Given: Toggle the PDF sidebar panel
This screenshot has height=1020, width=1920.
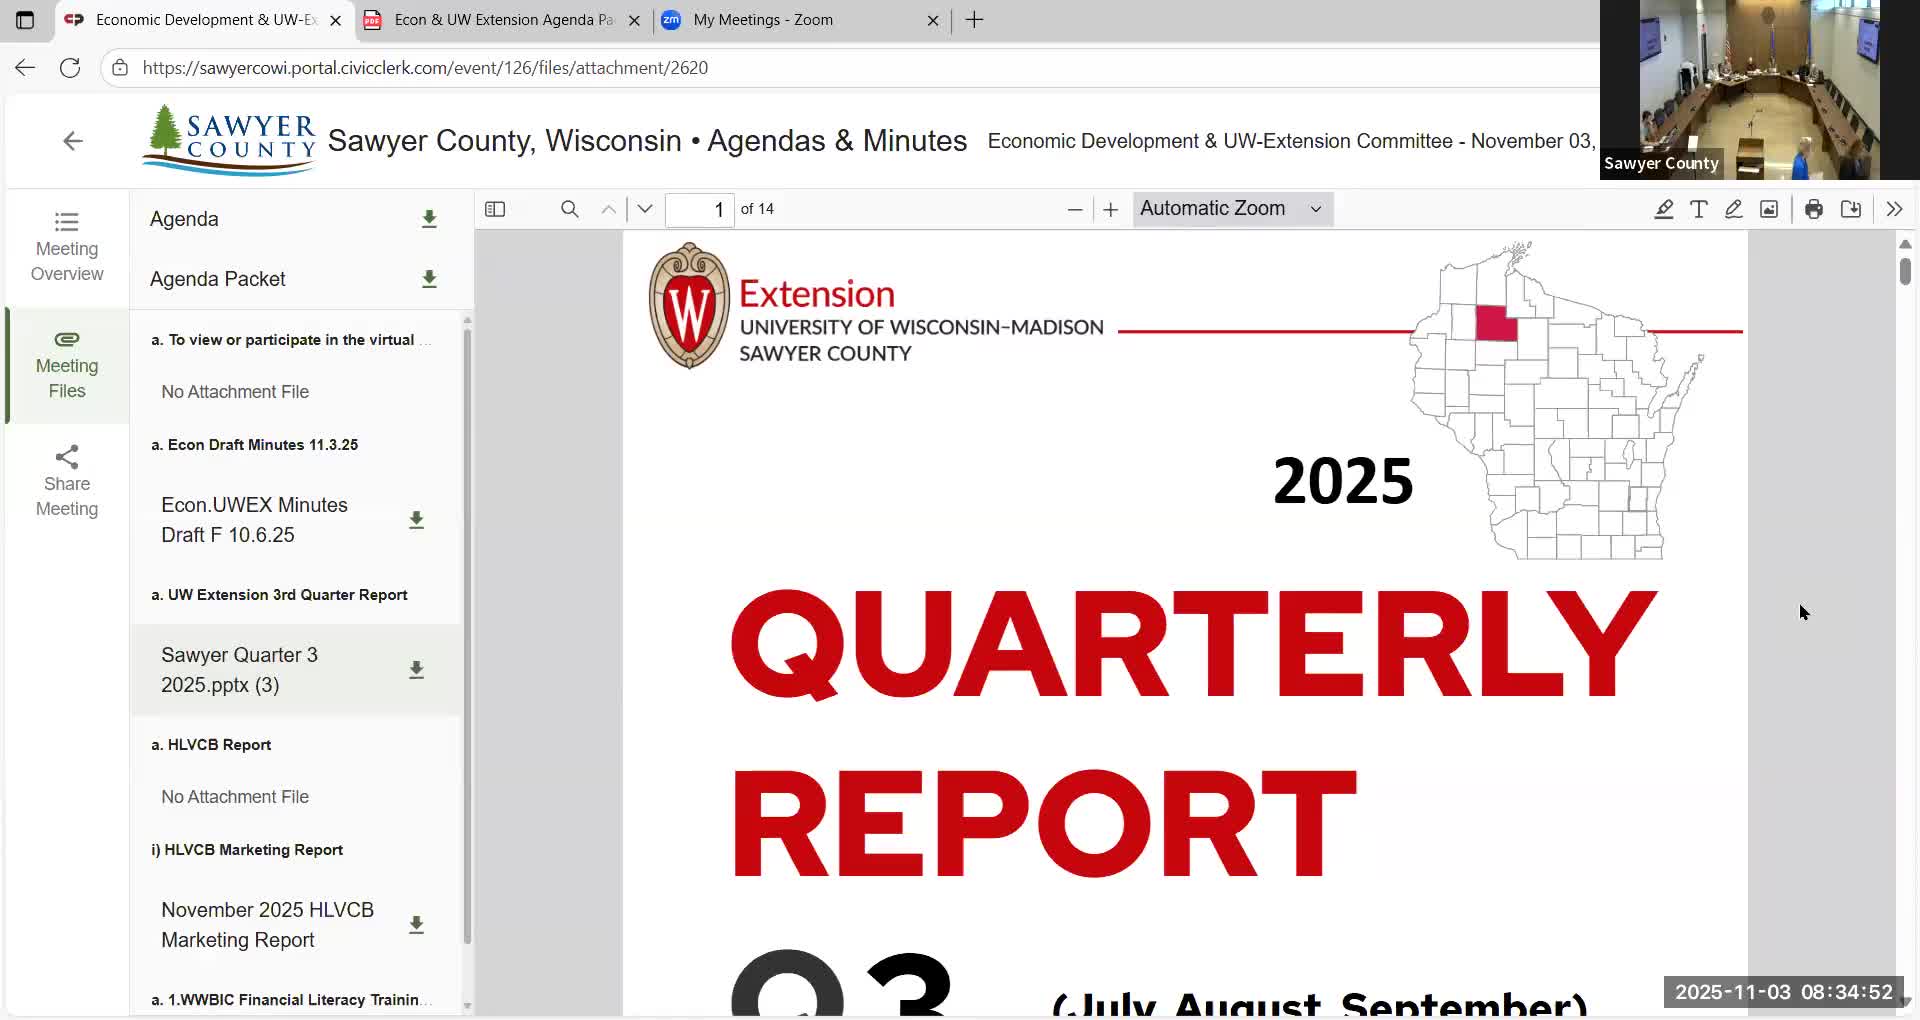Looking at the screenshot, I should click(496, 209).
